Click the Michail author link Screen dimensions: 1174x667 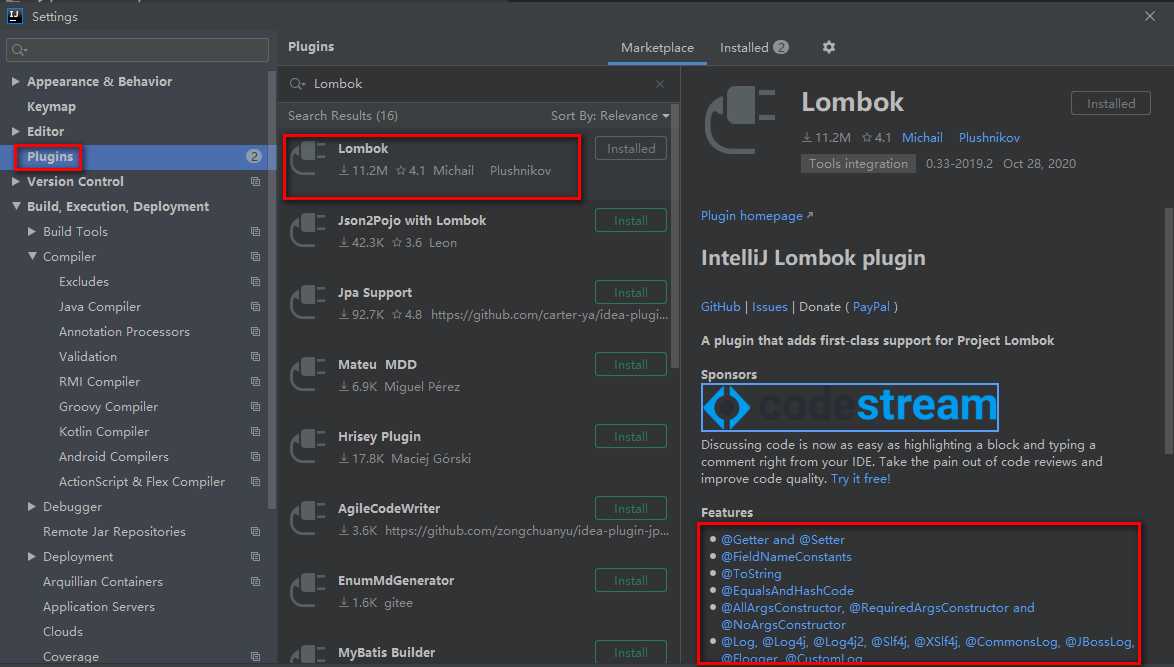pyautogui.click(x=922, y=138)
